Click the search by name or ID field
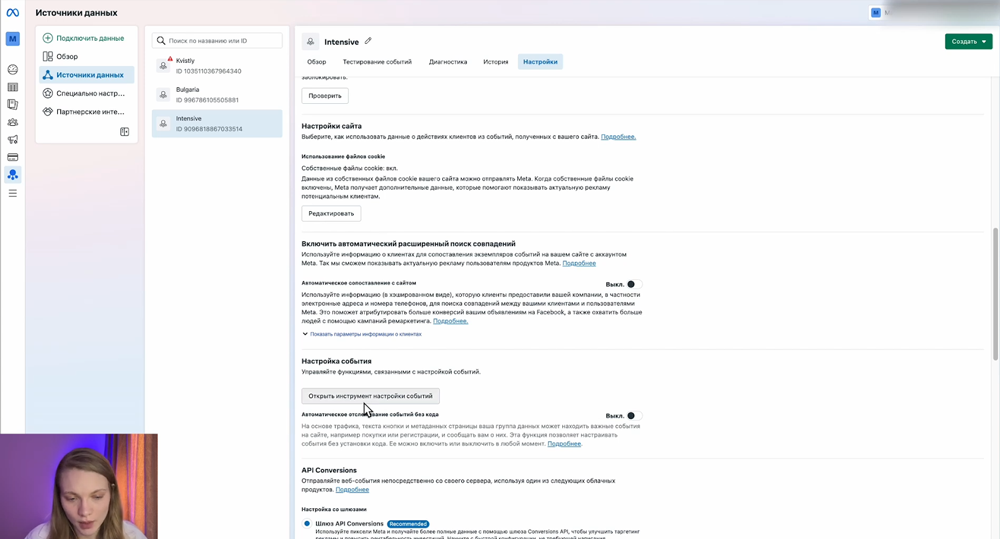Screen dimensions: 1000x539 click(218, 41)
